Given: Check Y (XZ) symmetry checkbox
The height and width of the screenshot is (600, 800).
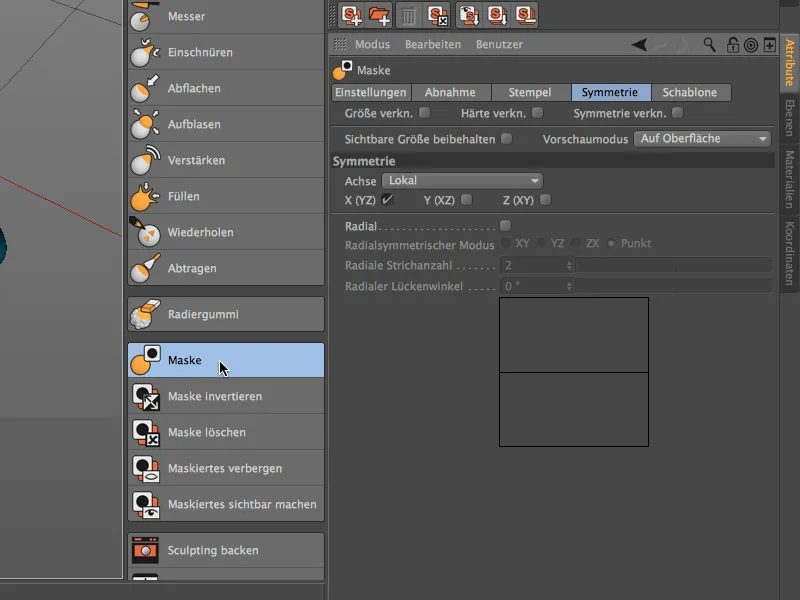Looking at the screenshot, I should coord(466,199).
